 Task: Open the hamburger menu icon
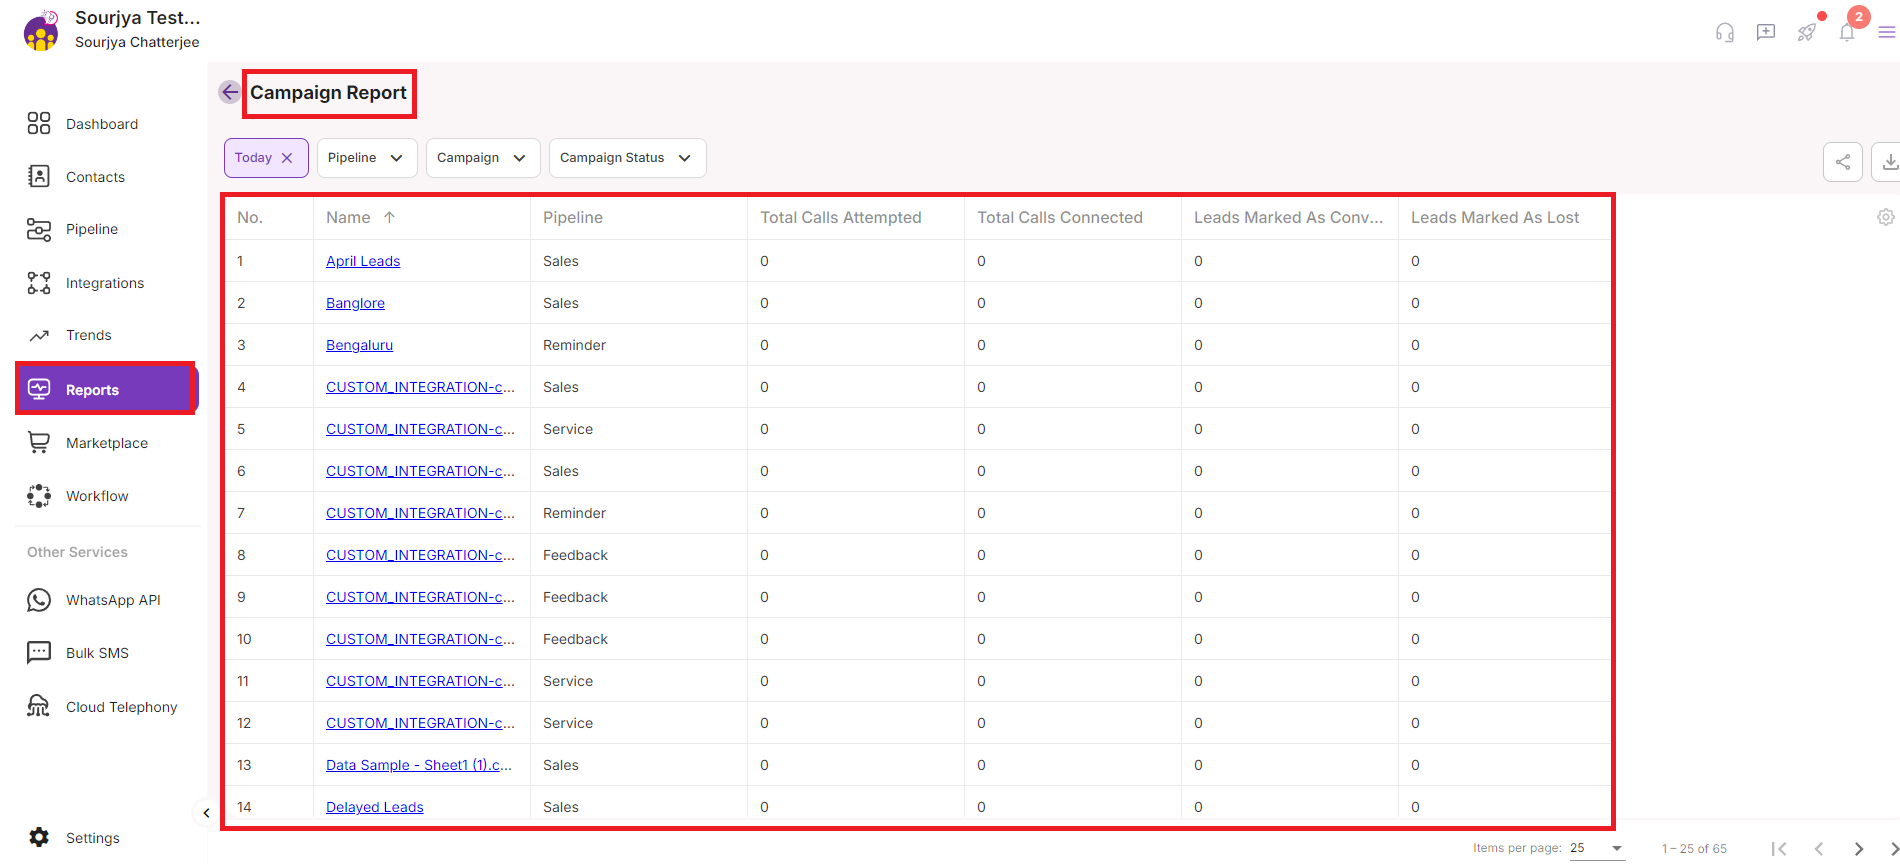(1886, 32)
